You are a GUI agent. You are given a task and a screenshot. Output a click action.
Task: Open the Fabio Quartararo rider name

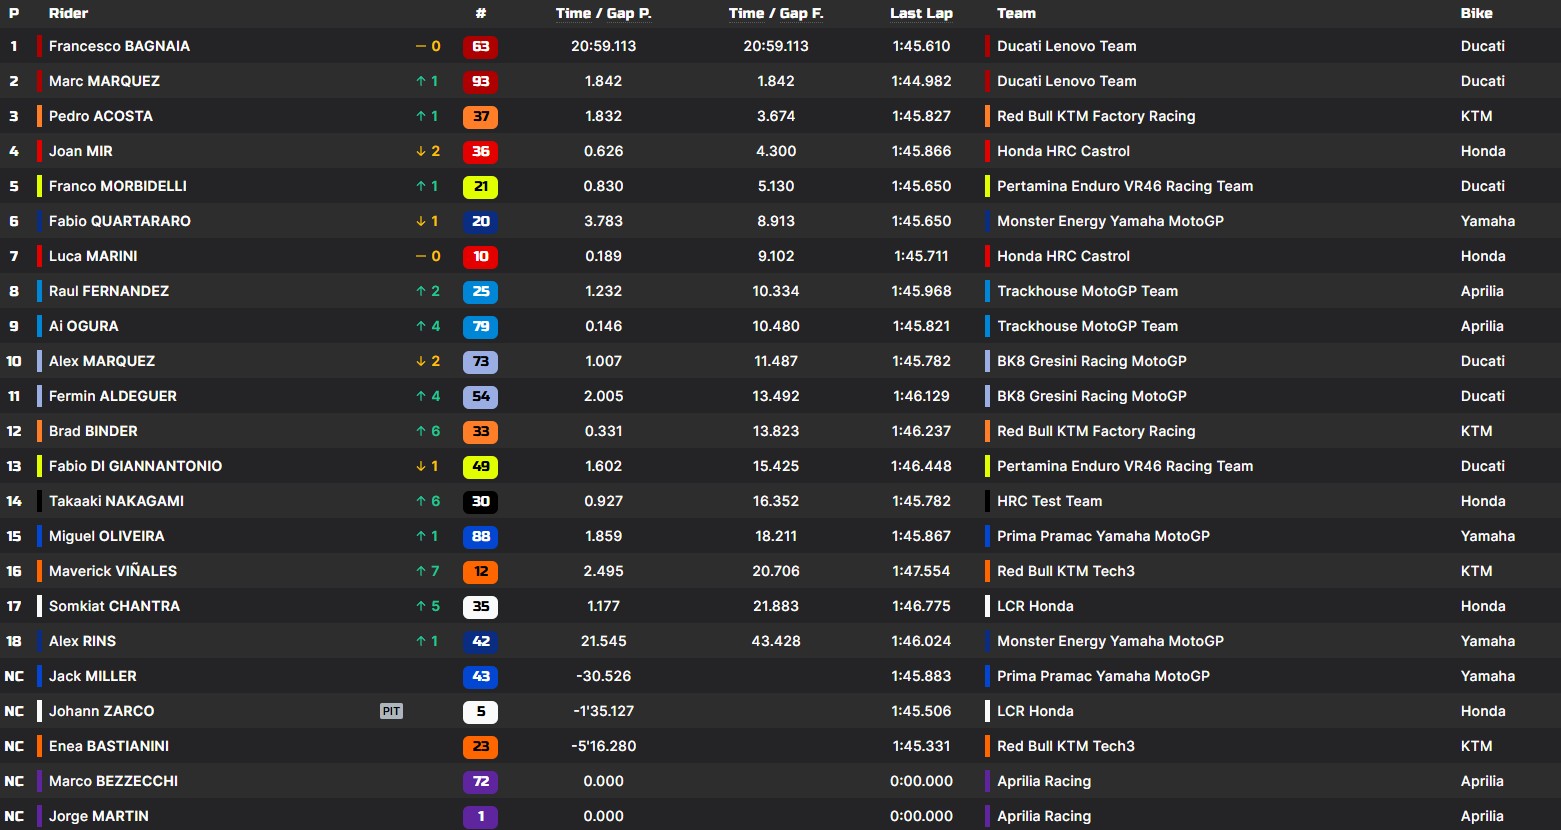pyautogui.click(x=119, y=221)
